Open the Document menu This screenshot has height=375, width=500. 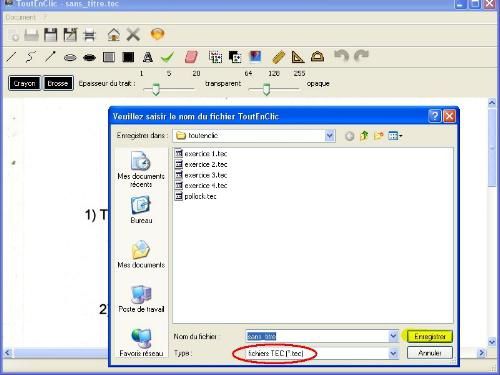[21, 18]
